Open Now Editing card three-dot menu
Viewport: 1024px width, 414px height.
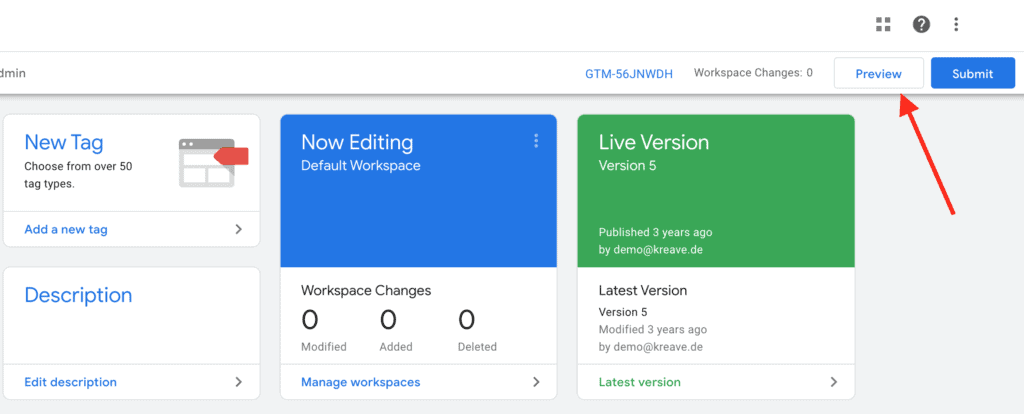click(536, 141)
